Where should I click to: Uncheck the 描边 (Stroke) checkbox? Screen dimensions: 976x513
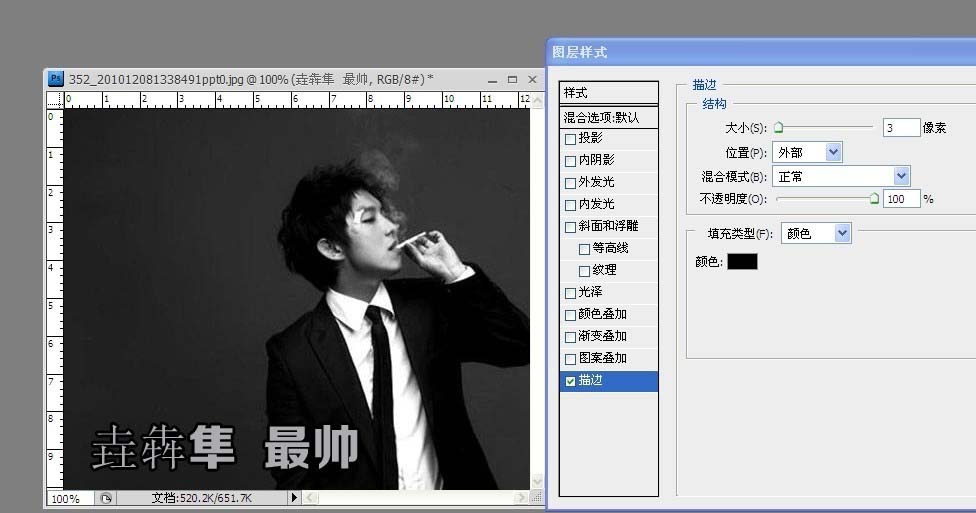pos(570,381)
